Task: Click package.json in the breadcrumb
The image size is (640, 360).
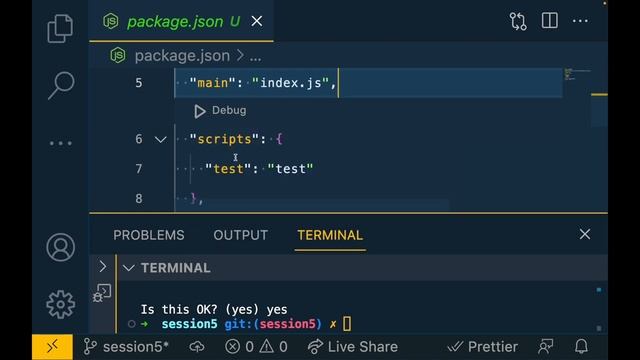Action: [182, 56]
